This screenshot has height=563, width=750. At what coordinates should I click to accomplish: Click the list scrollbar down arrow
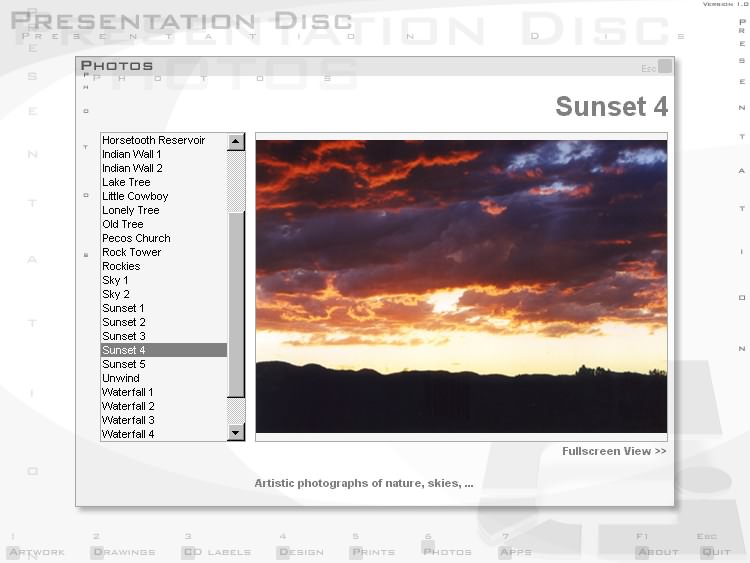[236, 432]
